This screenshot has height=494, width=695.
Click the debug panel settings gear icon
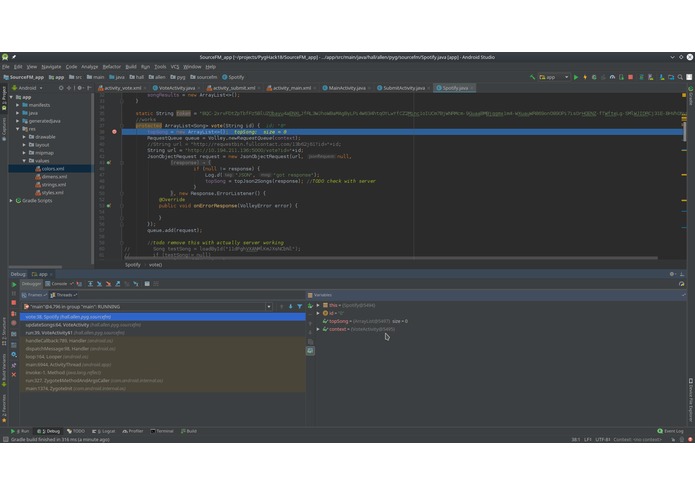click(672, 274)
